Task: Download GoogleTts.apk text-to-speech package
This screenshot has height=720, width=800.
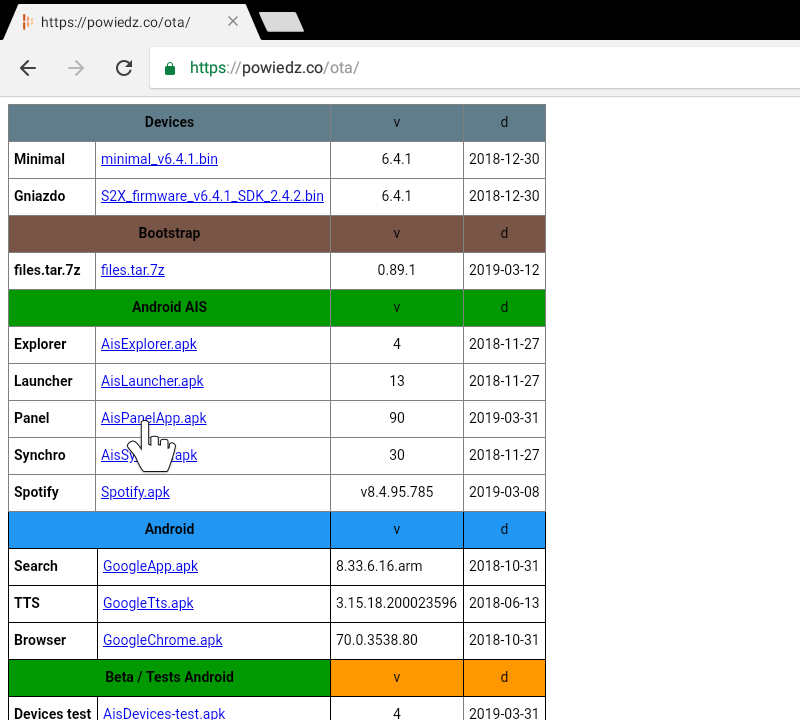Action: [147, 603]
